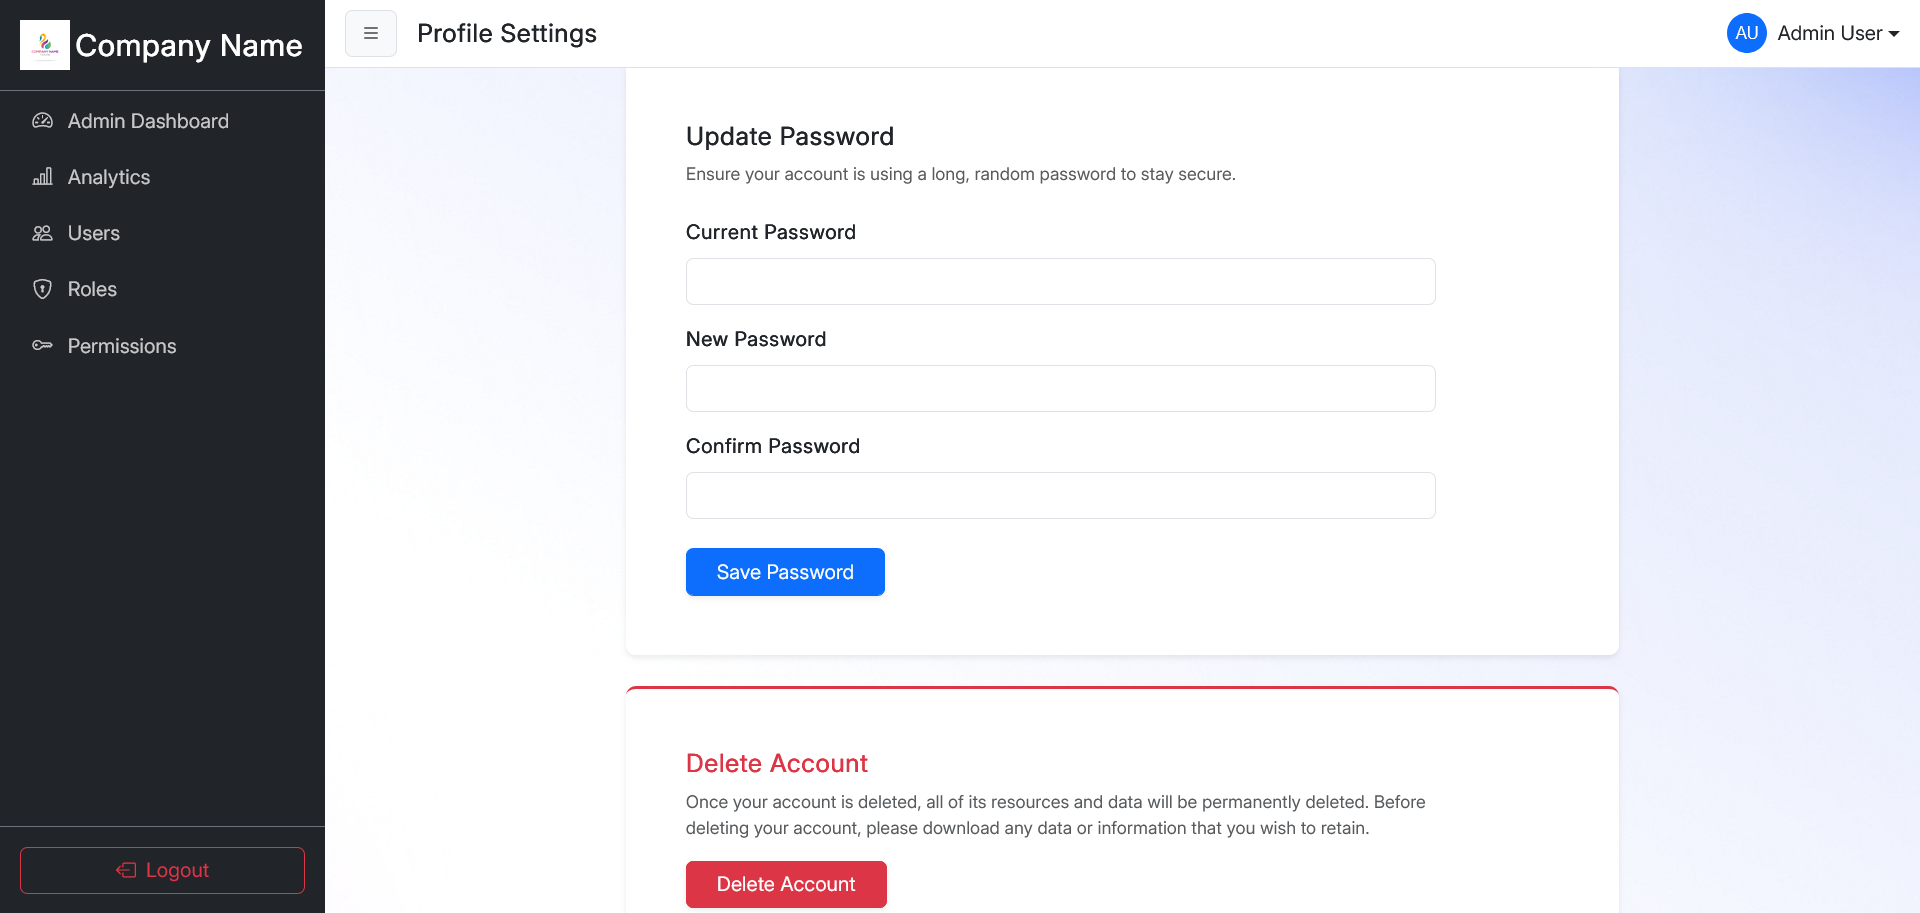Go to the Roles page

pyautogui.click(x=92, y=289)
